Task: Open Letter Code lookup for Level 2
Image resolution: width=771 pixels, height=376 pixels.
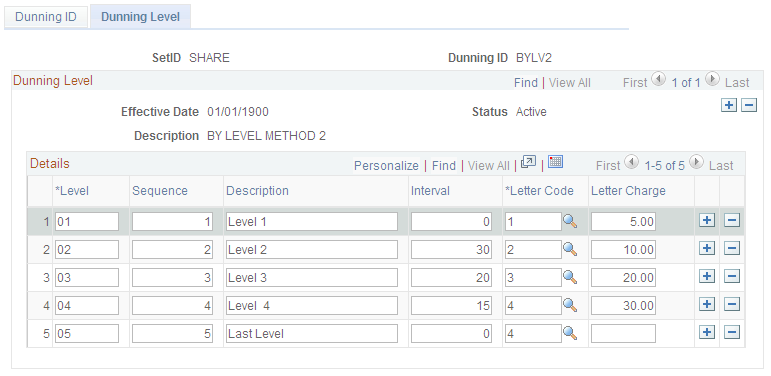Action: 570,249
